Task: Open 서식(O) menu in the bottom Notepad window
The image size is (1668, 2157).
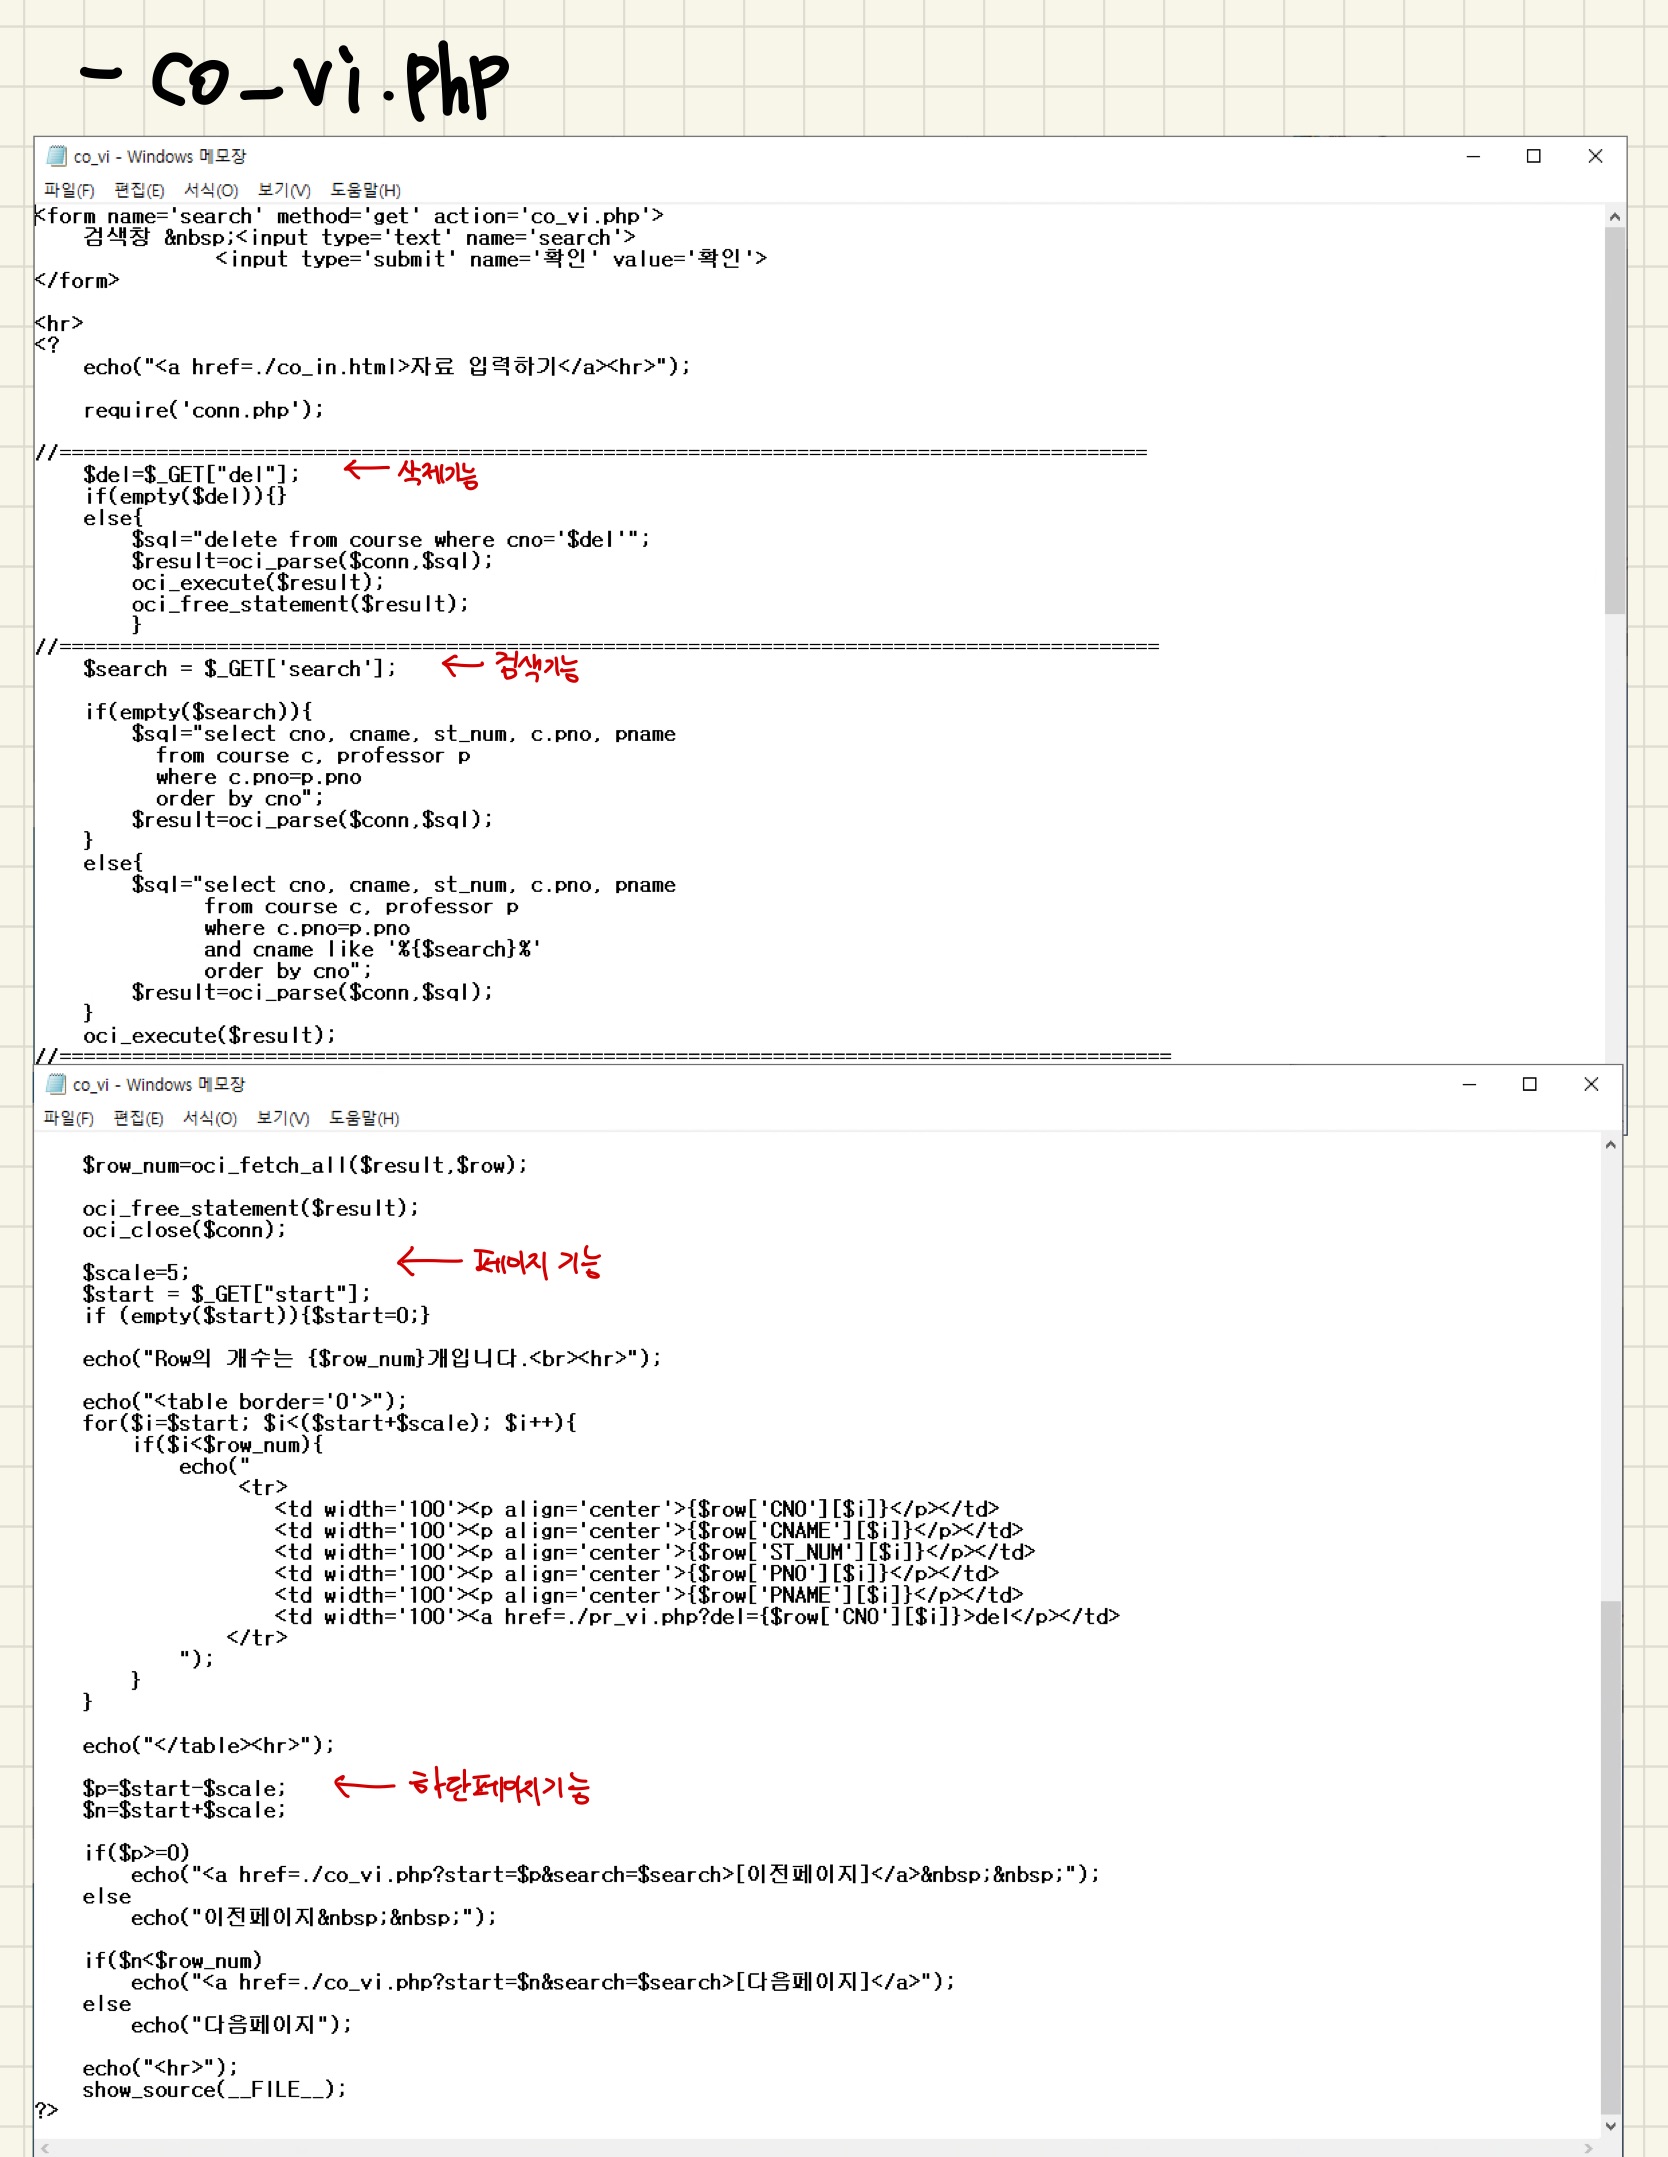Action: click(x=210, y=1118)
